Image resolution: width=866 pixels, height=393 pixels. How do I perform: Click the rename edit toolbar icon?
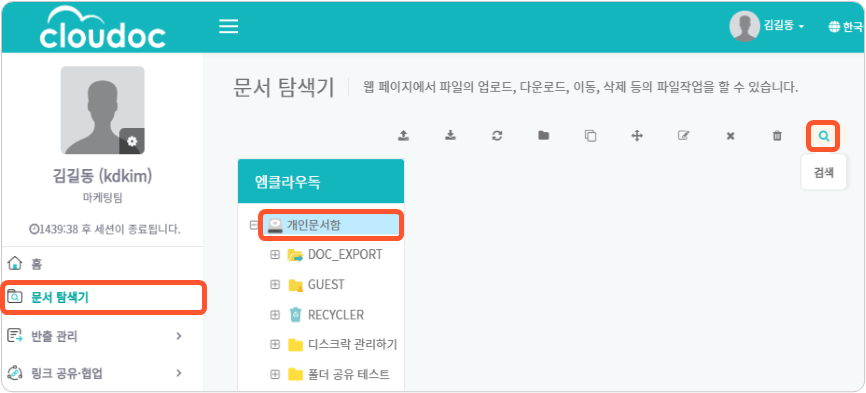684,136
